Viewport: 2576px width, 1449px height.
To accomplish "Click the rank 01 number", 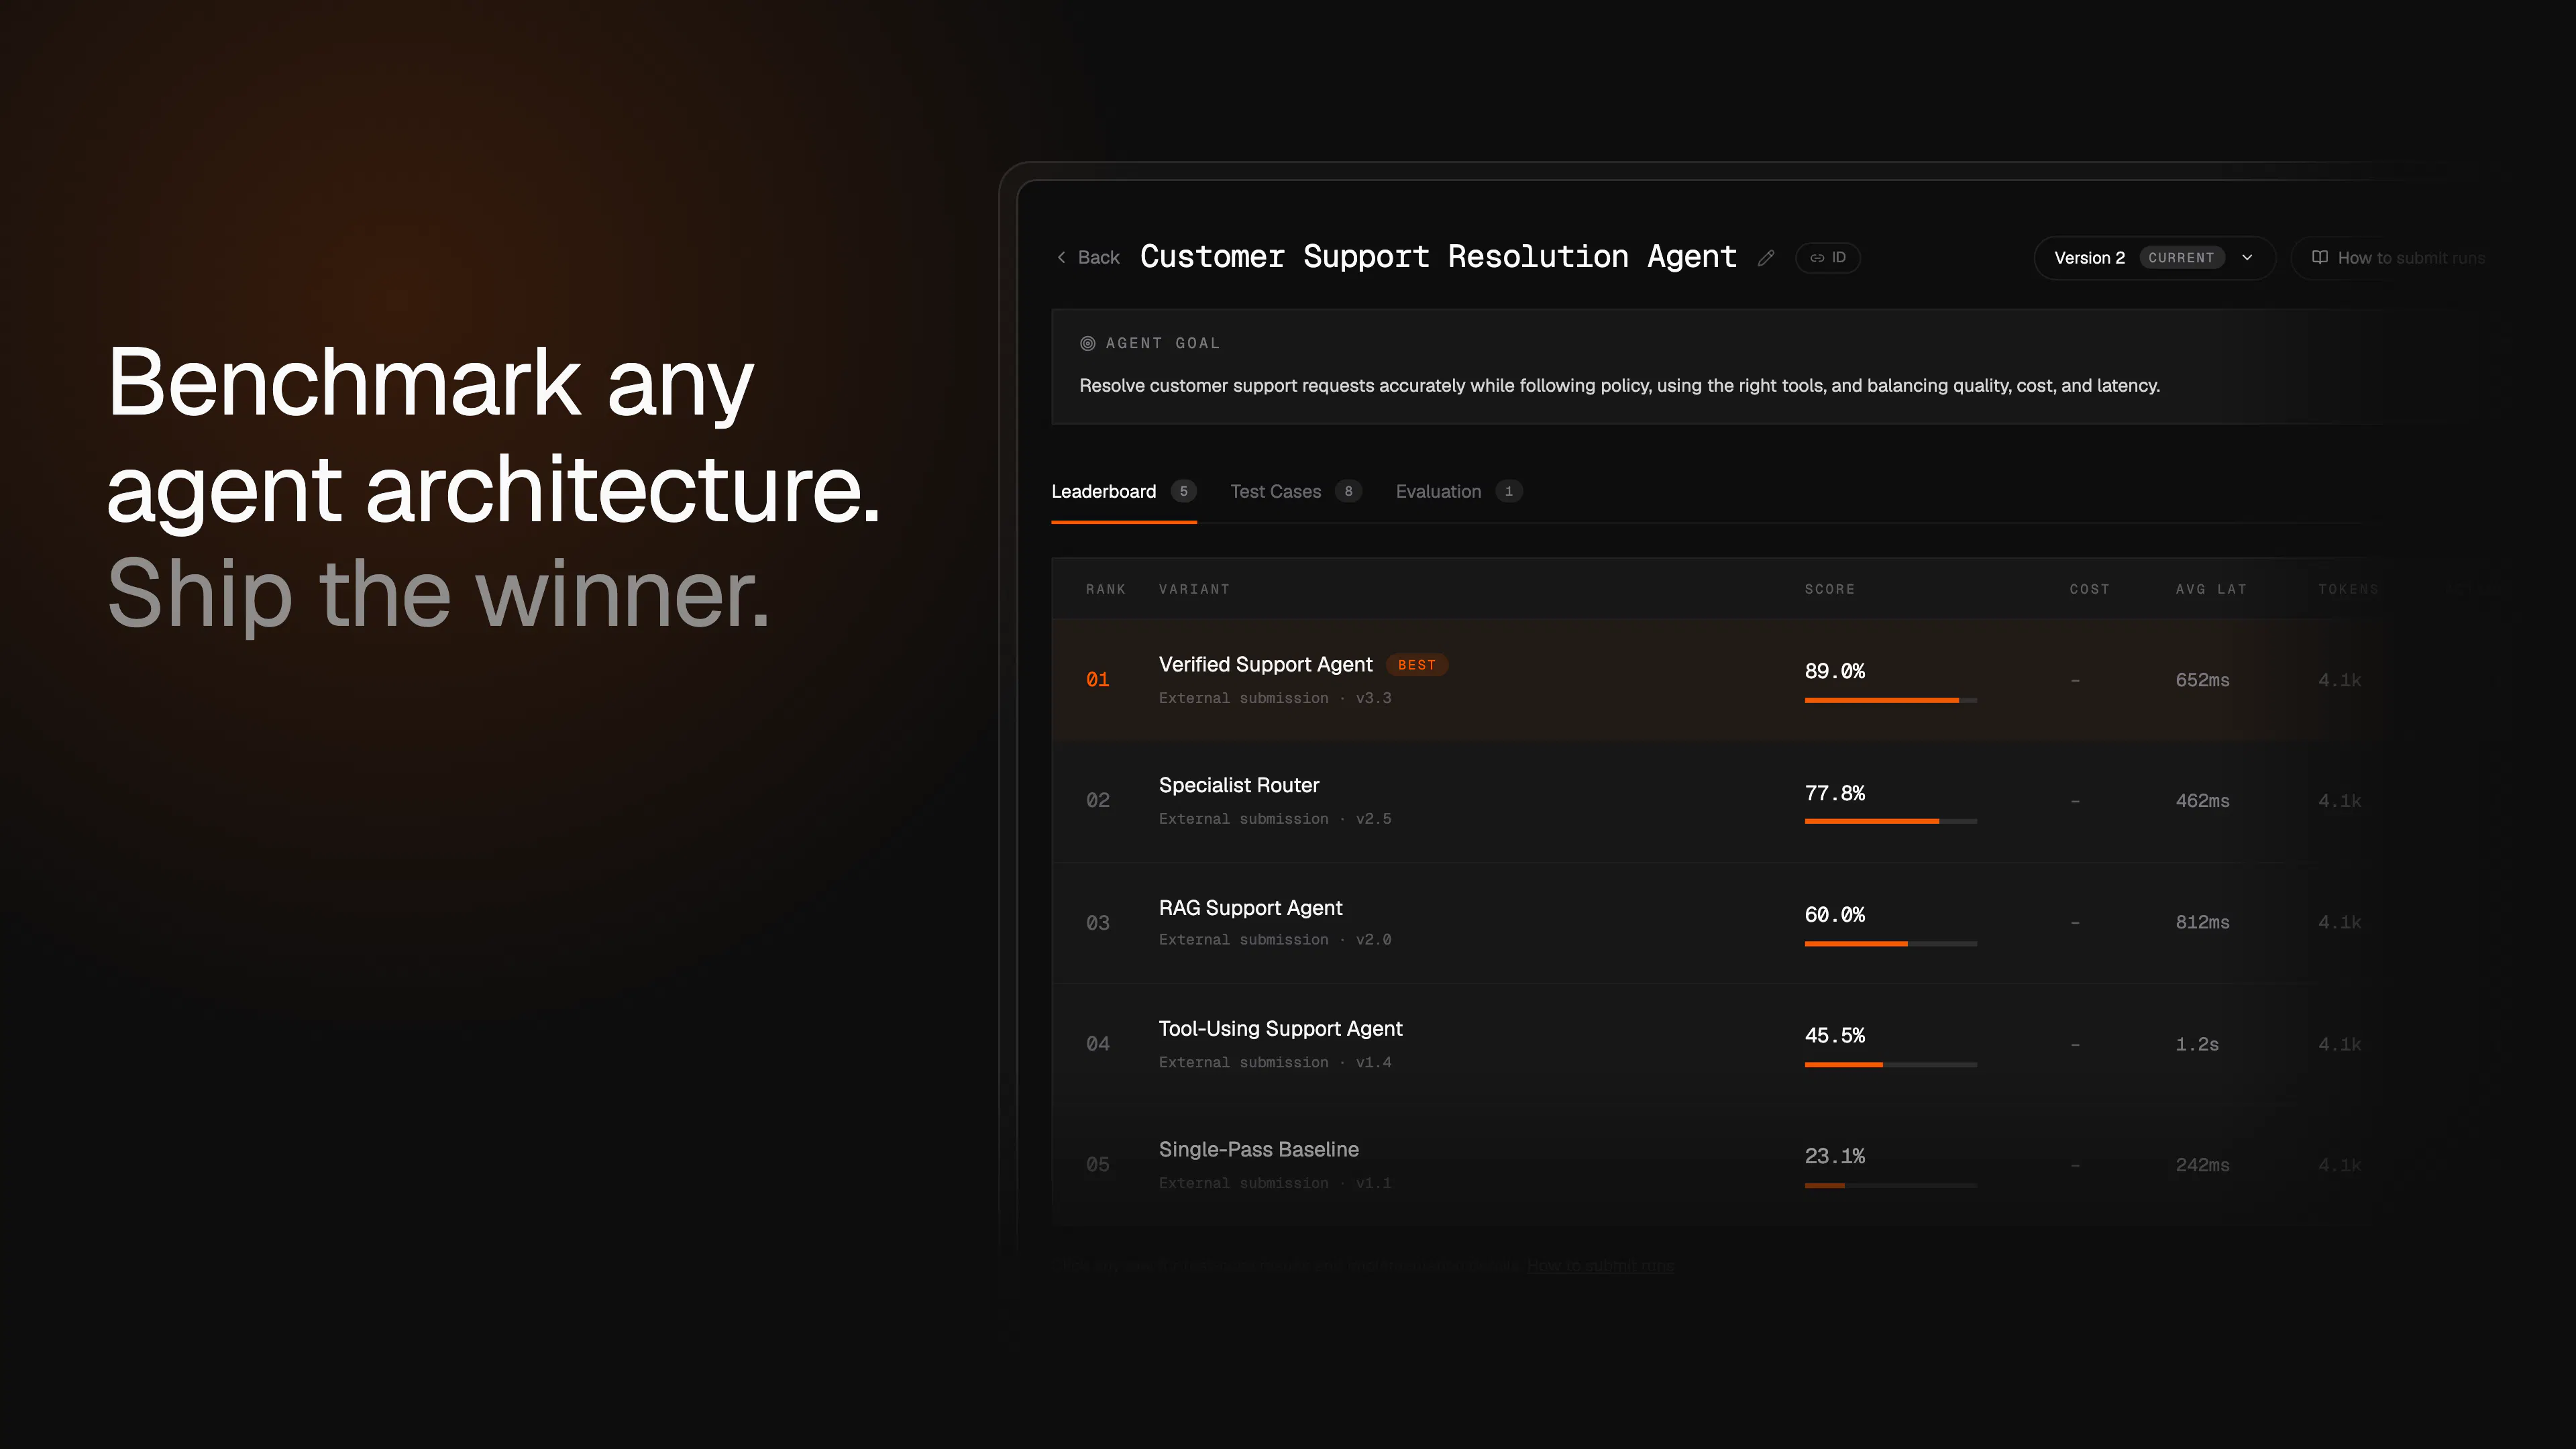I will (x=1097, y=680).
